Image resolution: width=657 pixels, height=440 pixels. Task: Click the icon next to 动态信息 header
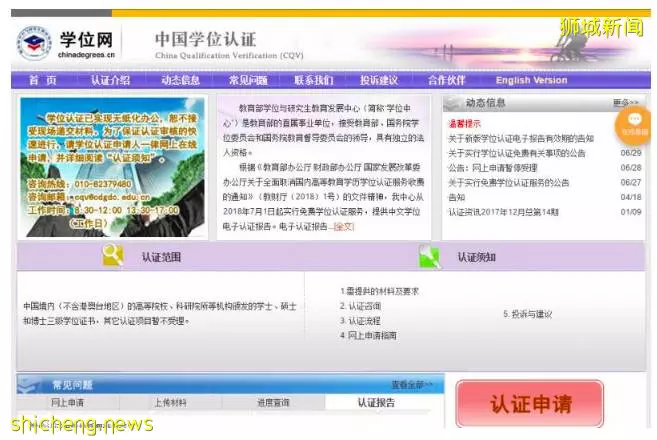(x=453, y=103)
